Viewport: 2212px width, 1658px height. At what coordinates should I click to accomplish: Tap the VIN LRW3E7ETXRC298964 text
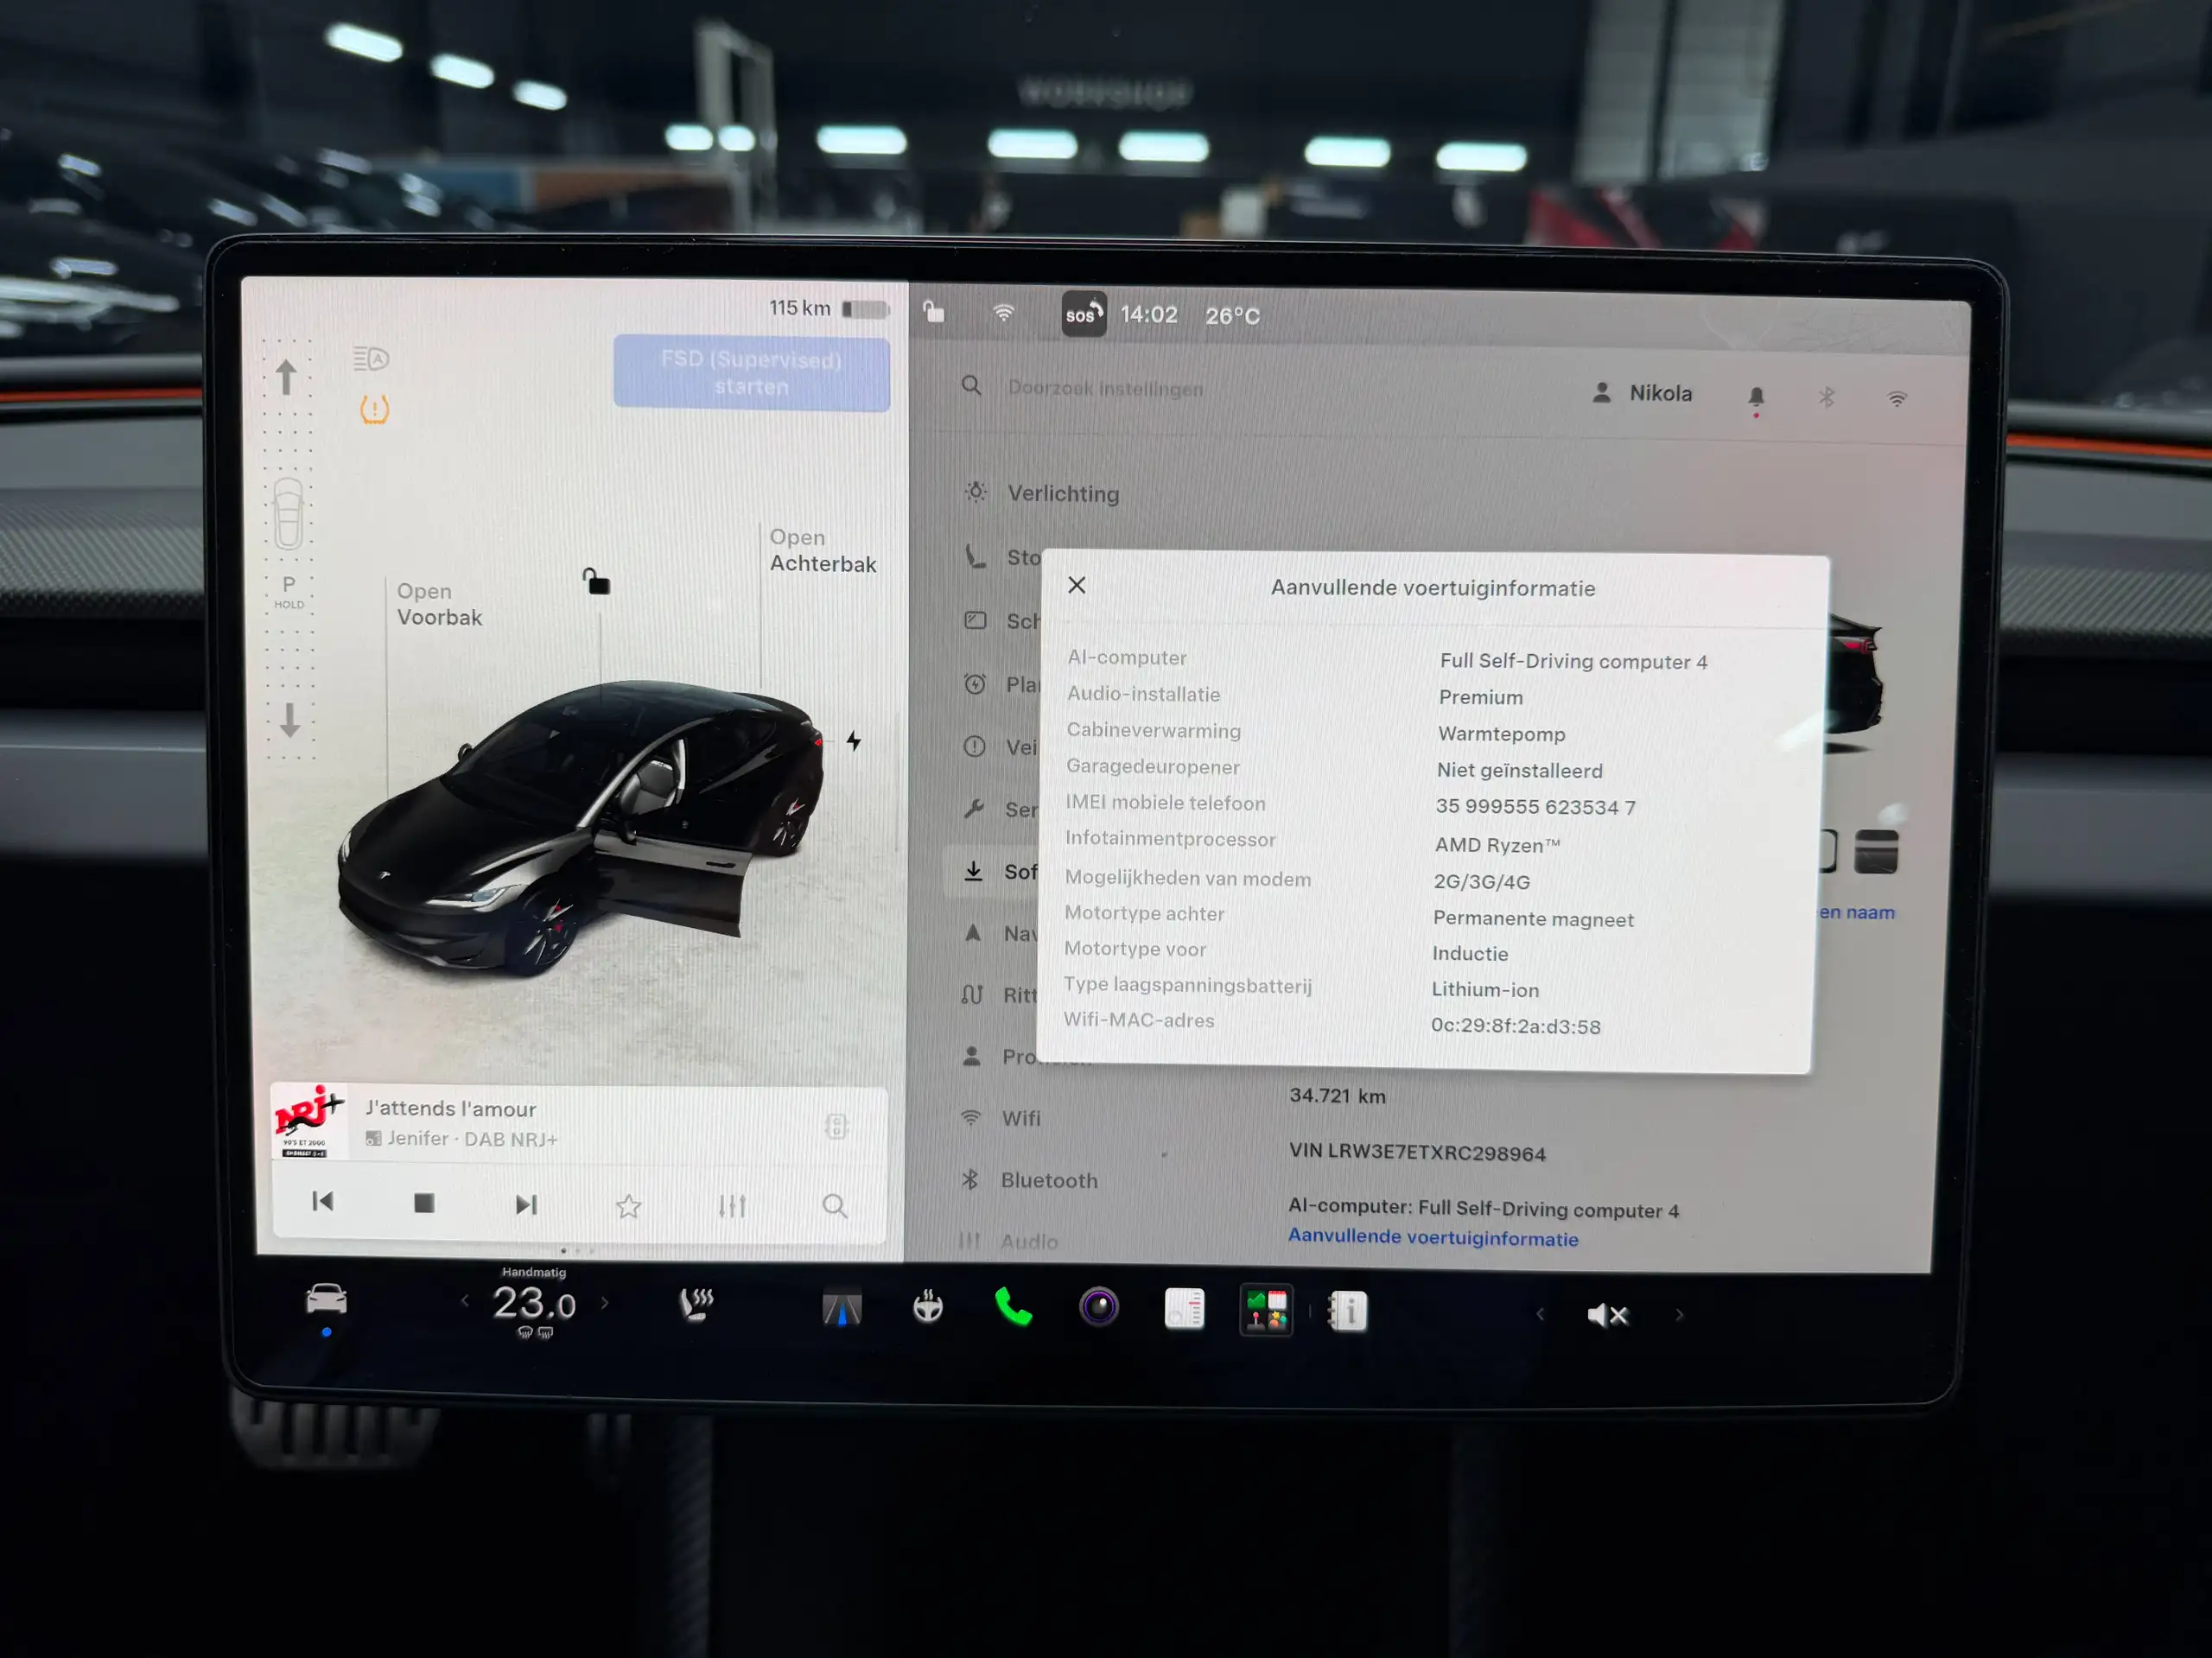[x=1417, y=1152]
